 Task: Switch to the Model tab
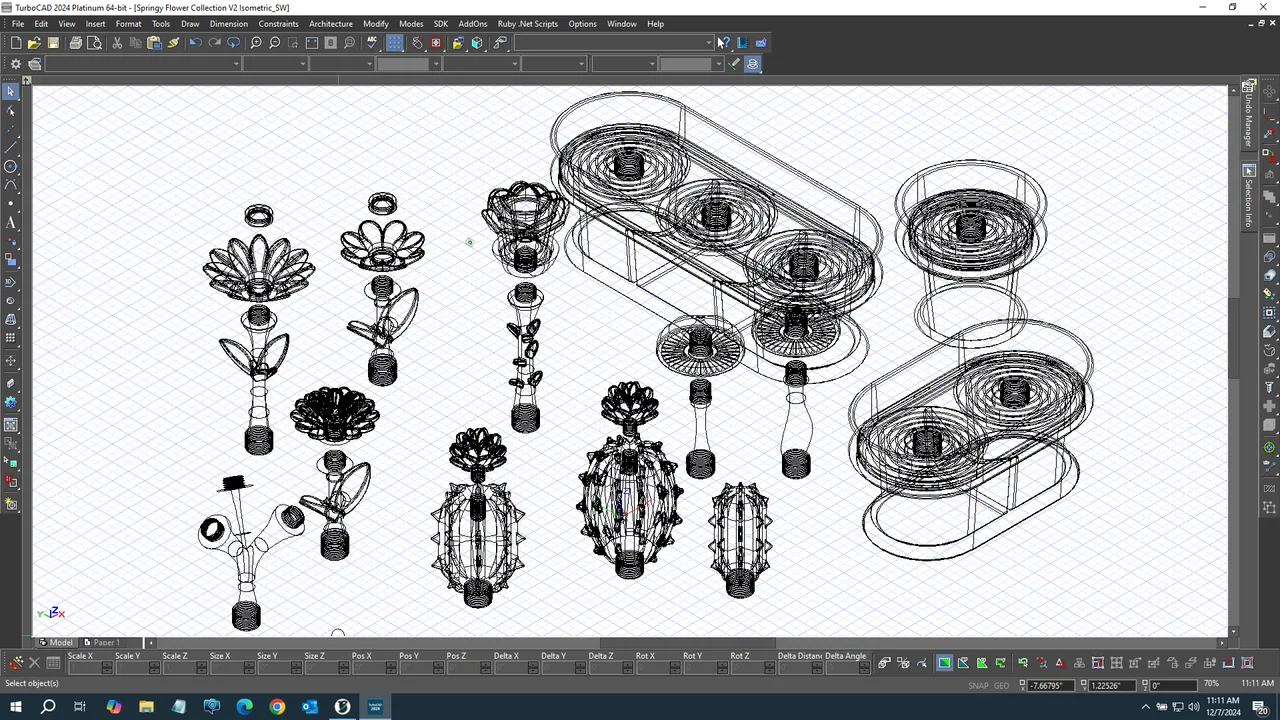point(56,642)
